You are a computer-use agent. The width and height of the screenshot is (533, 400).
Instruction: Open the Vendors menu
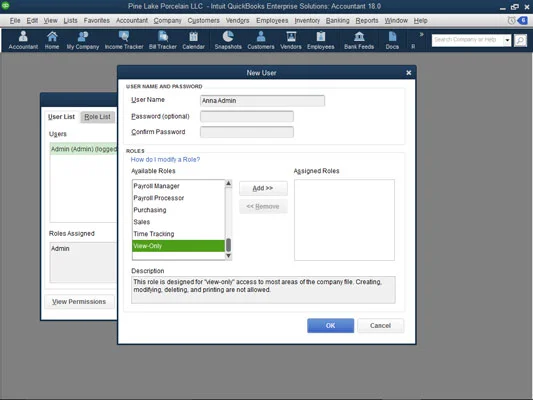point(238,21)
